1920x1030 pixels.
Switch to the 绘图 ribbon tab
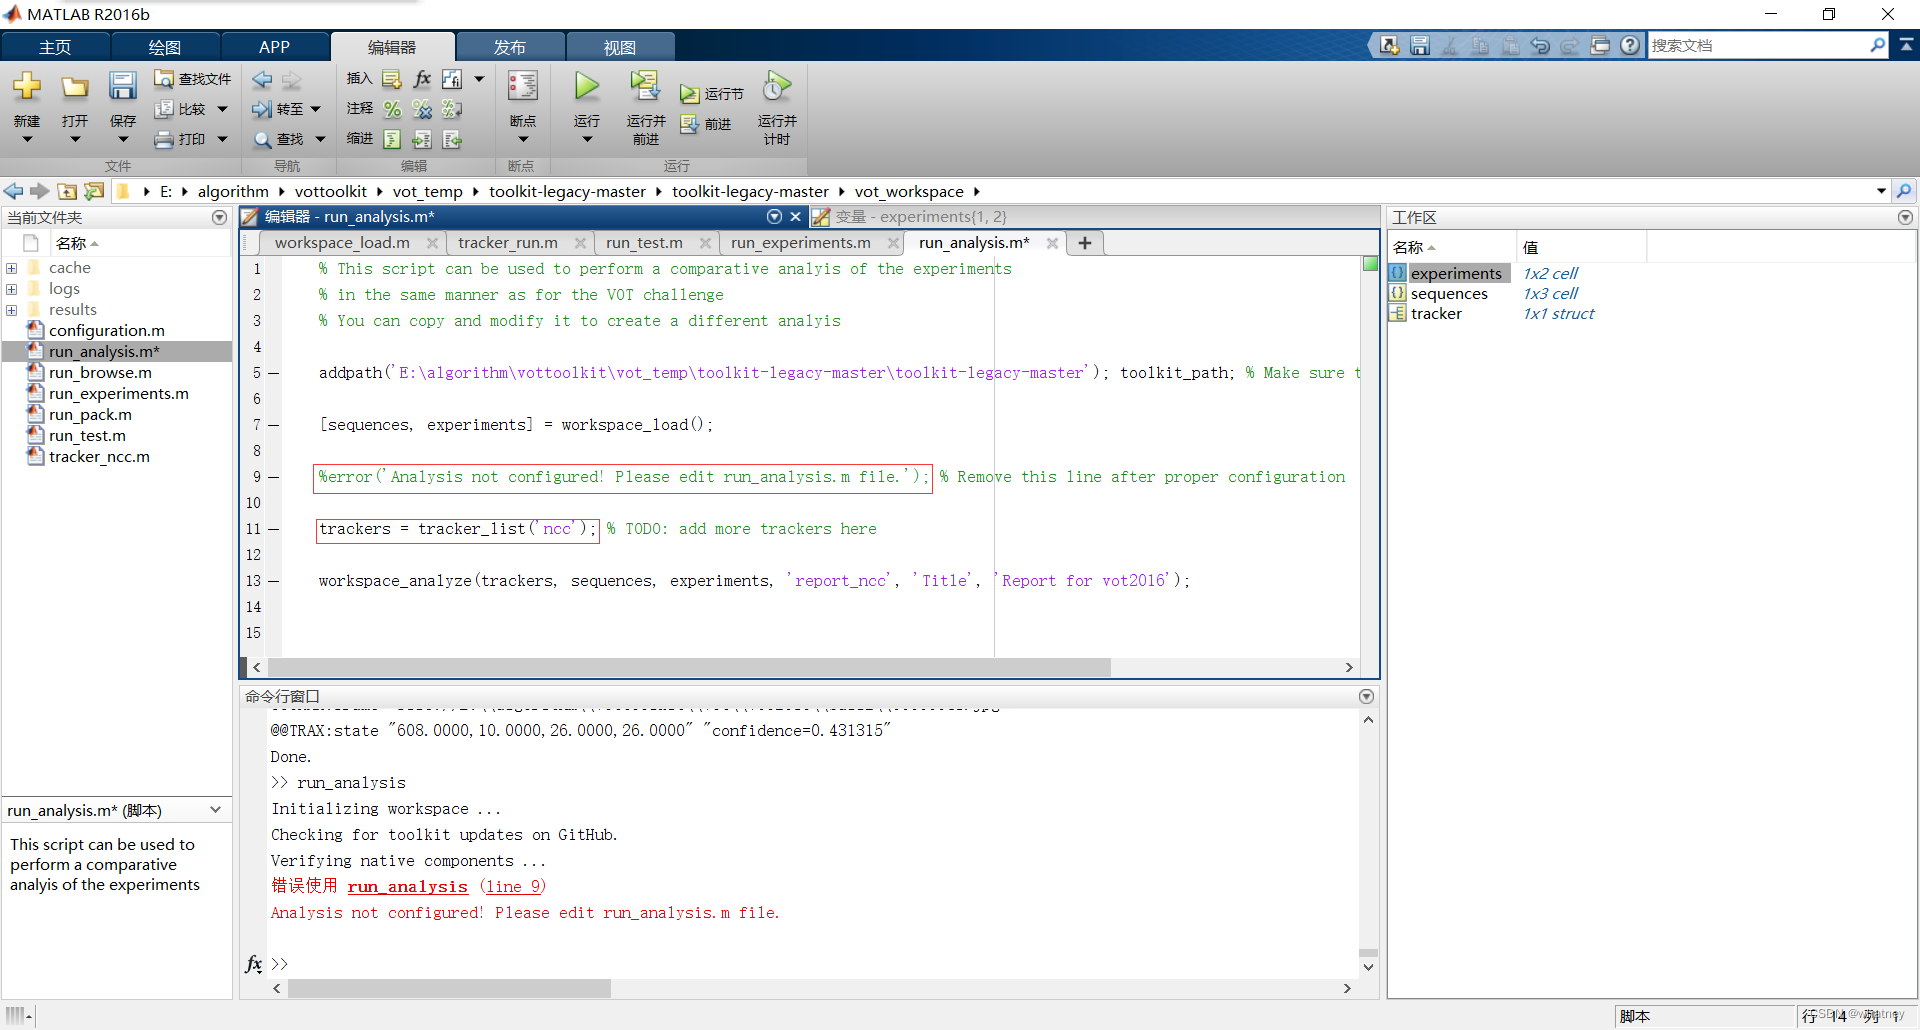click(x=165, y=47)
